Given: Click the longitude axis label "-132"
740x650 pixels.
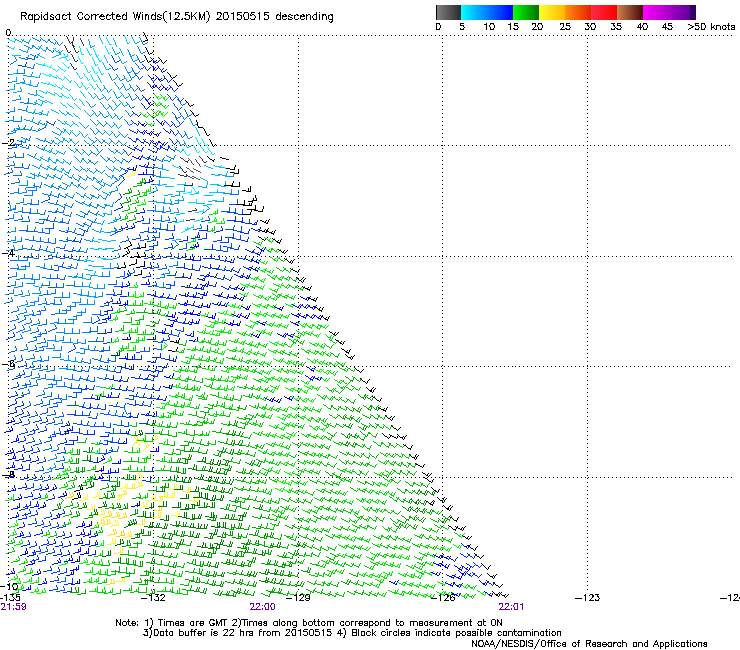Looking at the screenshot, I should pos(153,598).
